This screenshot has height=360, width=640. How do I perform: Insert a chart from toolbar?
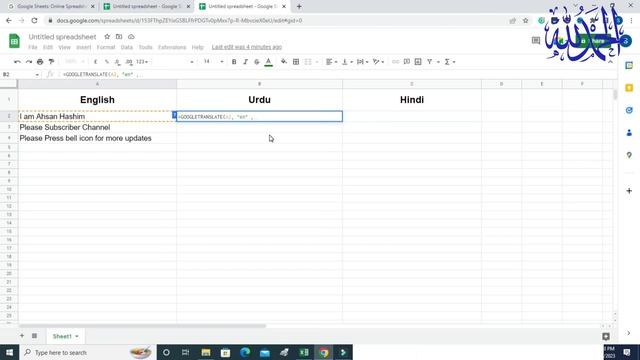point(418,62)
